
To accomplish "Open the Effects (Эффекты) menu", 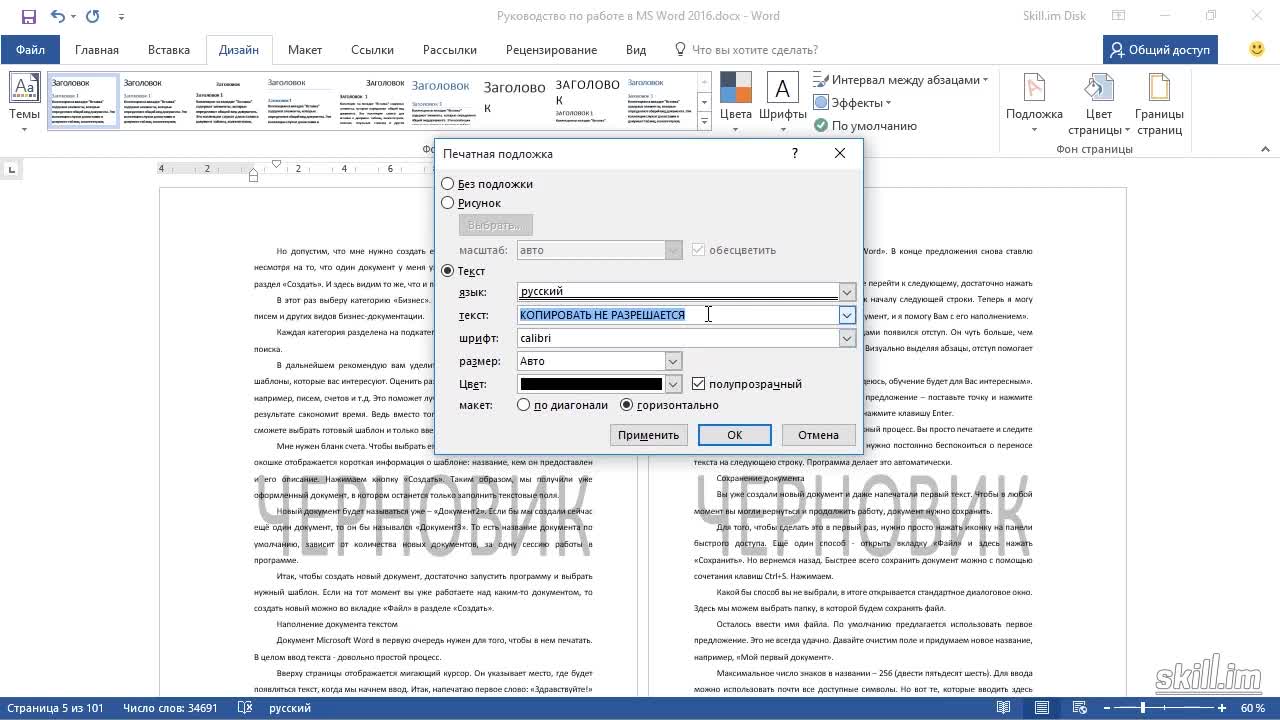I will pos(851,102).
